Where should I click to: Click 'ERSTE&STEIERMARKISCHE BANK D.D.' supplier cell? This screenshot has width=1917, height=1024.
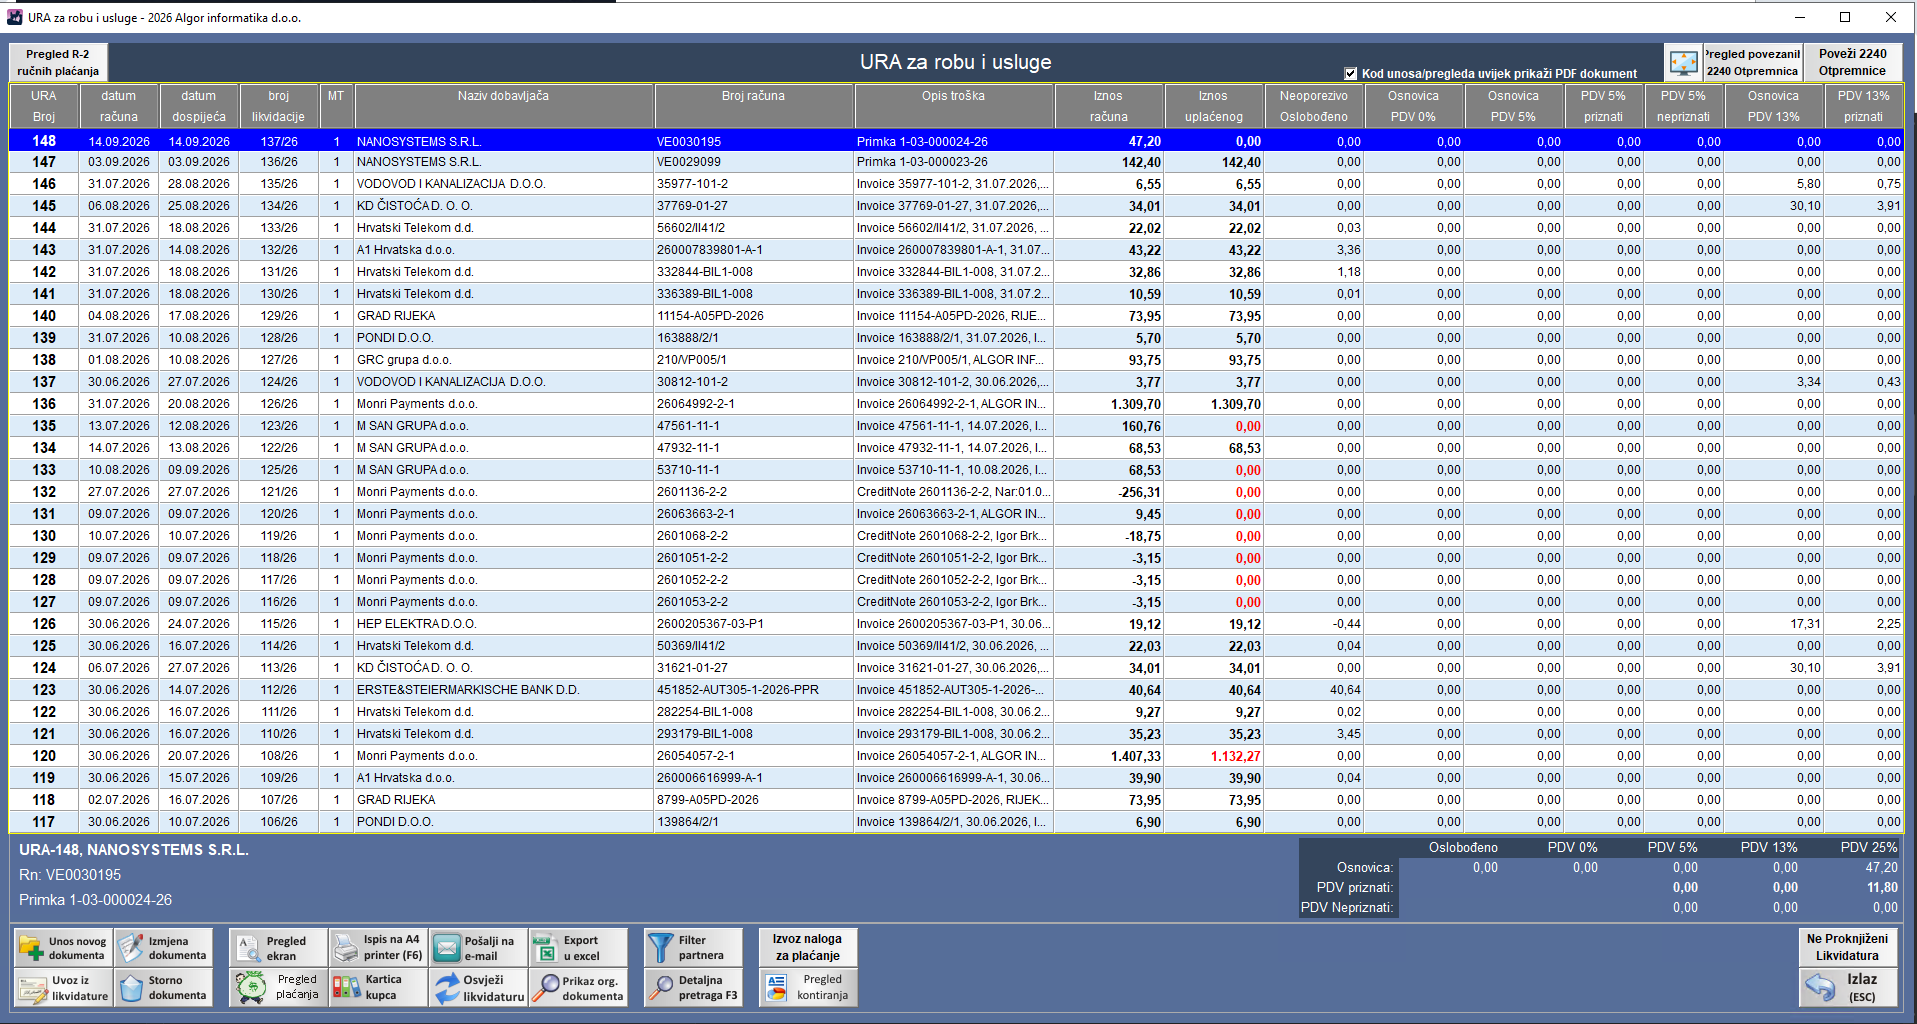504,690
